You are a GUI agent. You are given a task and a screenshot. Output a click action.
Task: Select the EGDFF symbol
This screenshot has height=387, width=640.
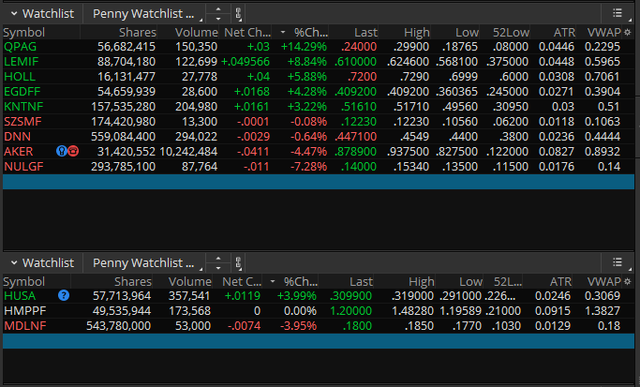click(22, 91)
